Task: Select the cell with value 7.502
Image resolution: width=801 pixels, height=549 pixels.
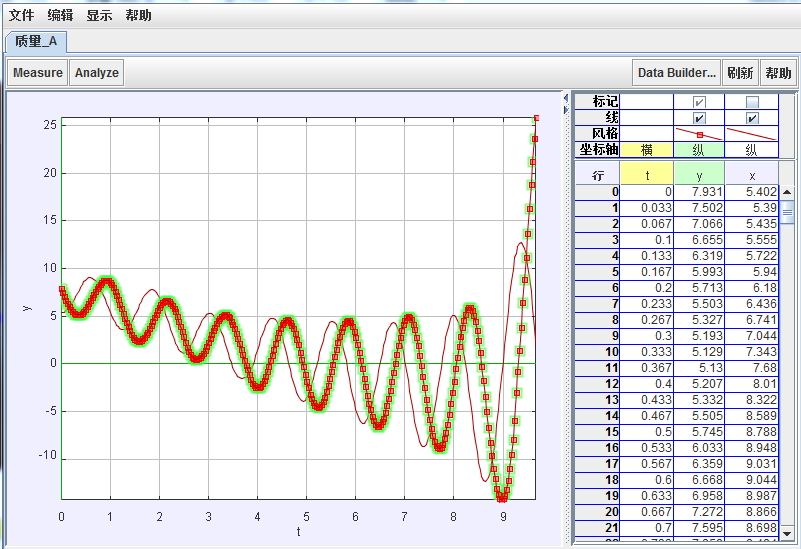Action: (699, 208)
